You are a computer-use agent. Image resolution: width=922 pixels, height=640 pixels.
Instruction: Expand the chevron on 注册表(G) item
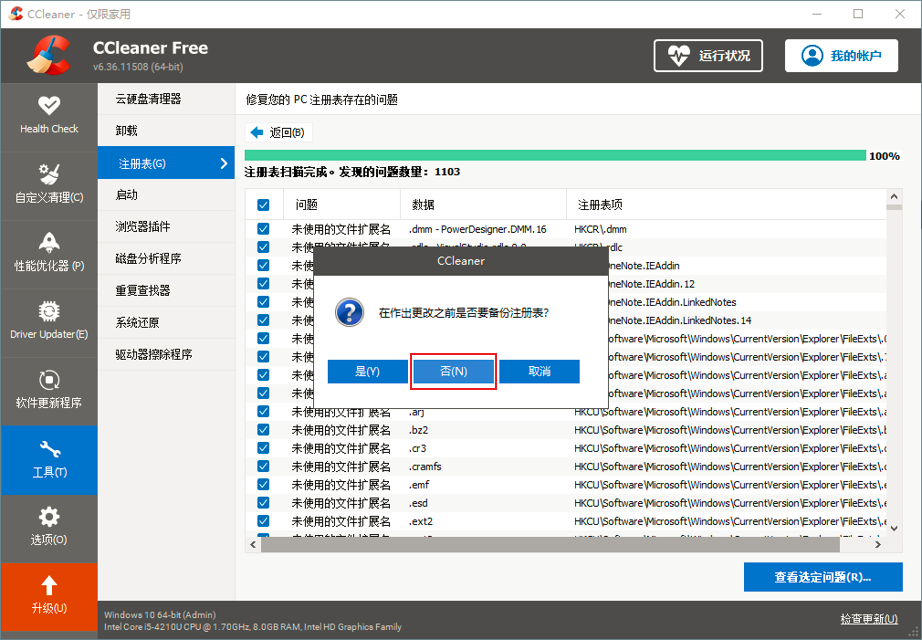click(x=223, y=163)
